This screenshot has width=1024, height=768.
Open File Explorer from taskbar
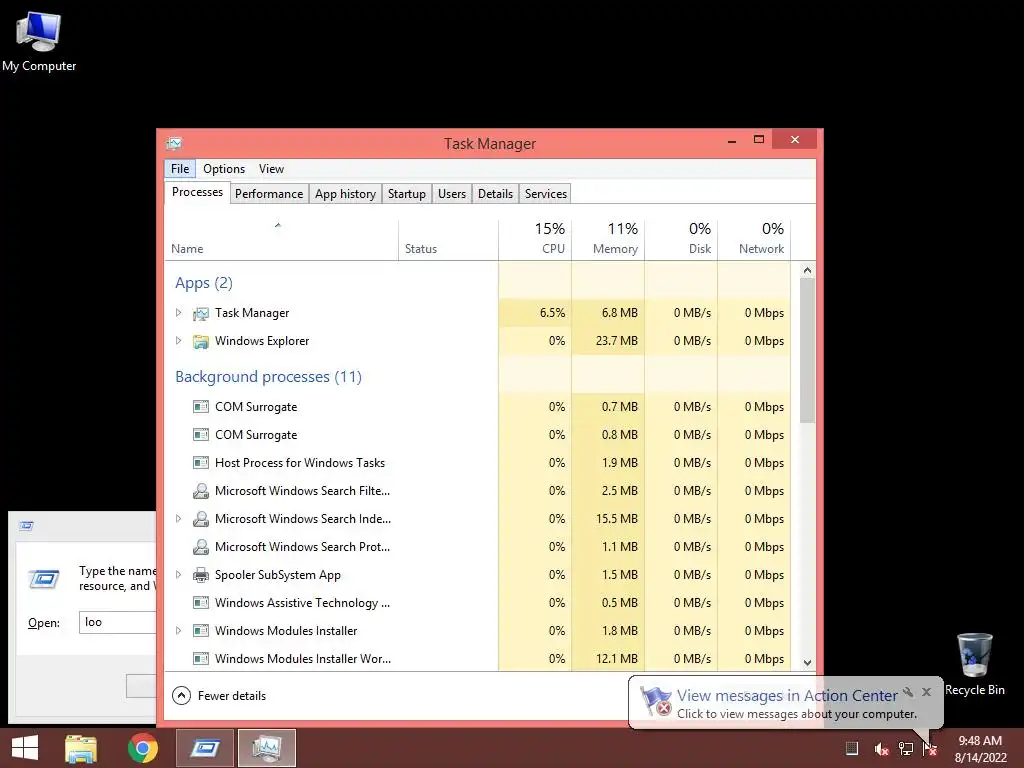80,748
